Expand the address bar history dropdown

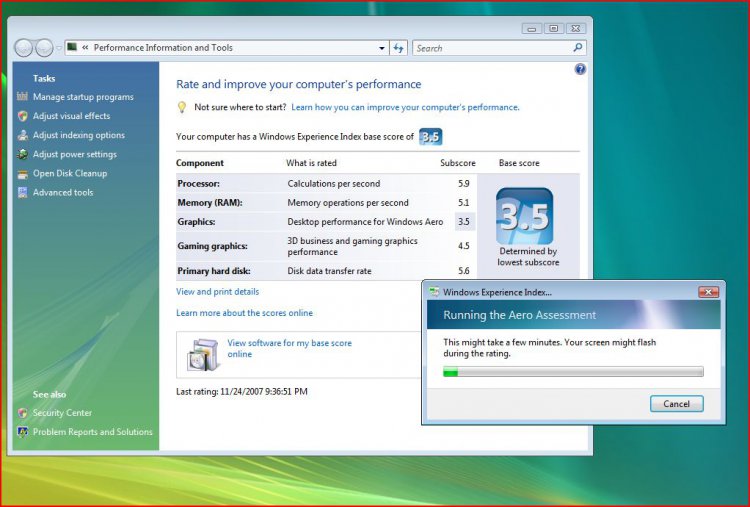(x=382, y=48)
